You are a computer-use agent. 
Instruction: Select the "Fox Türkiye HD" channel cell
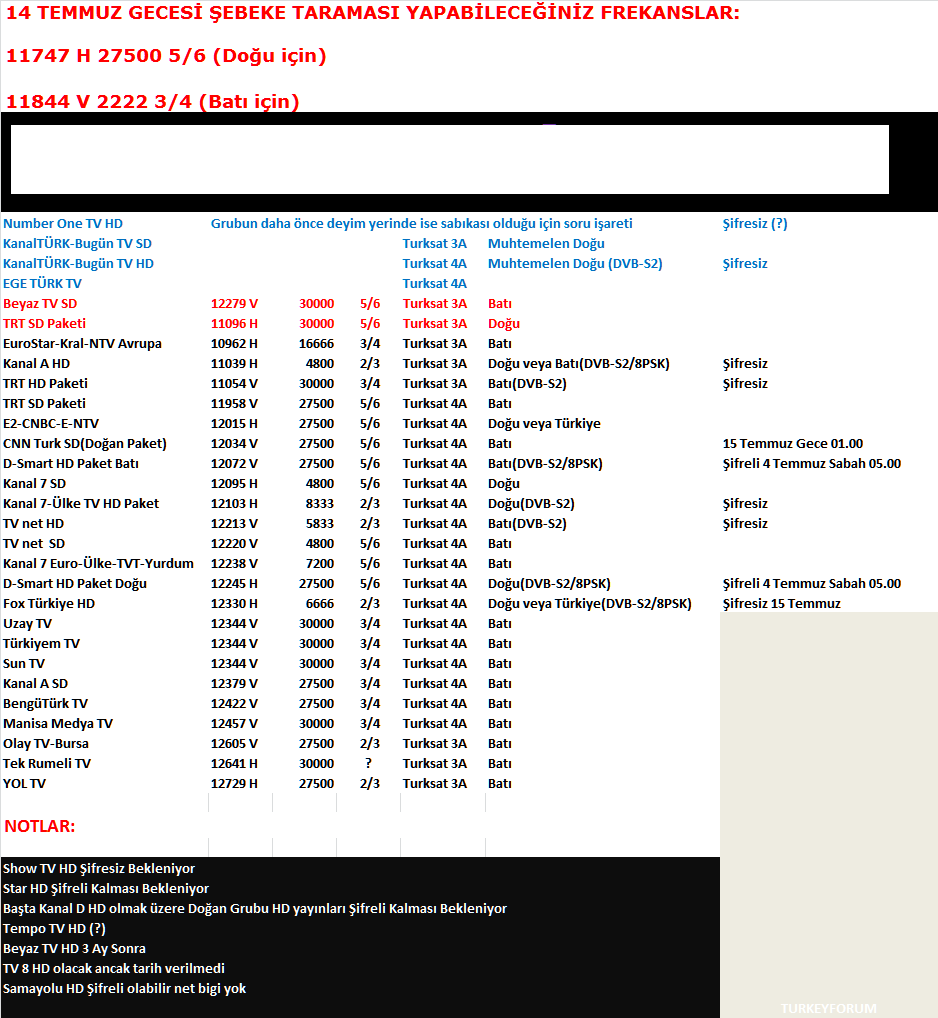(x=49, y=604)
